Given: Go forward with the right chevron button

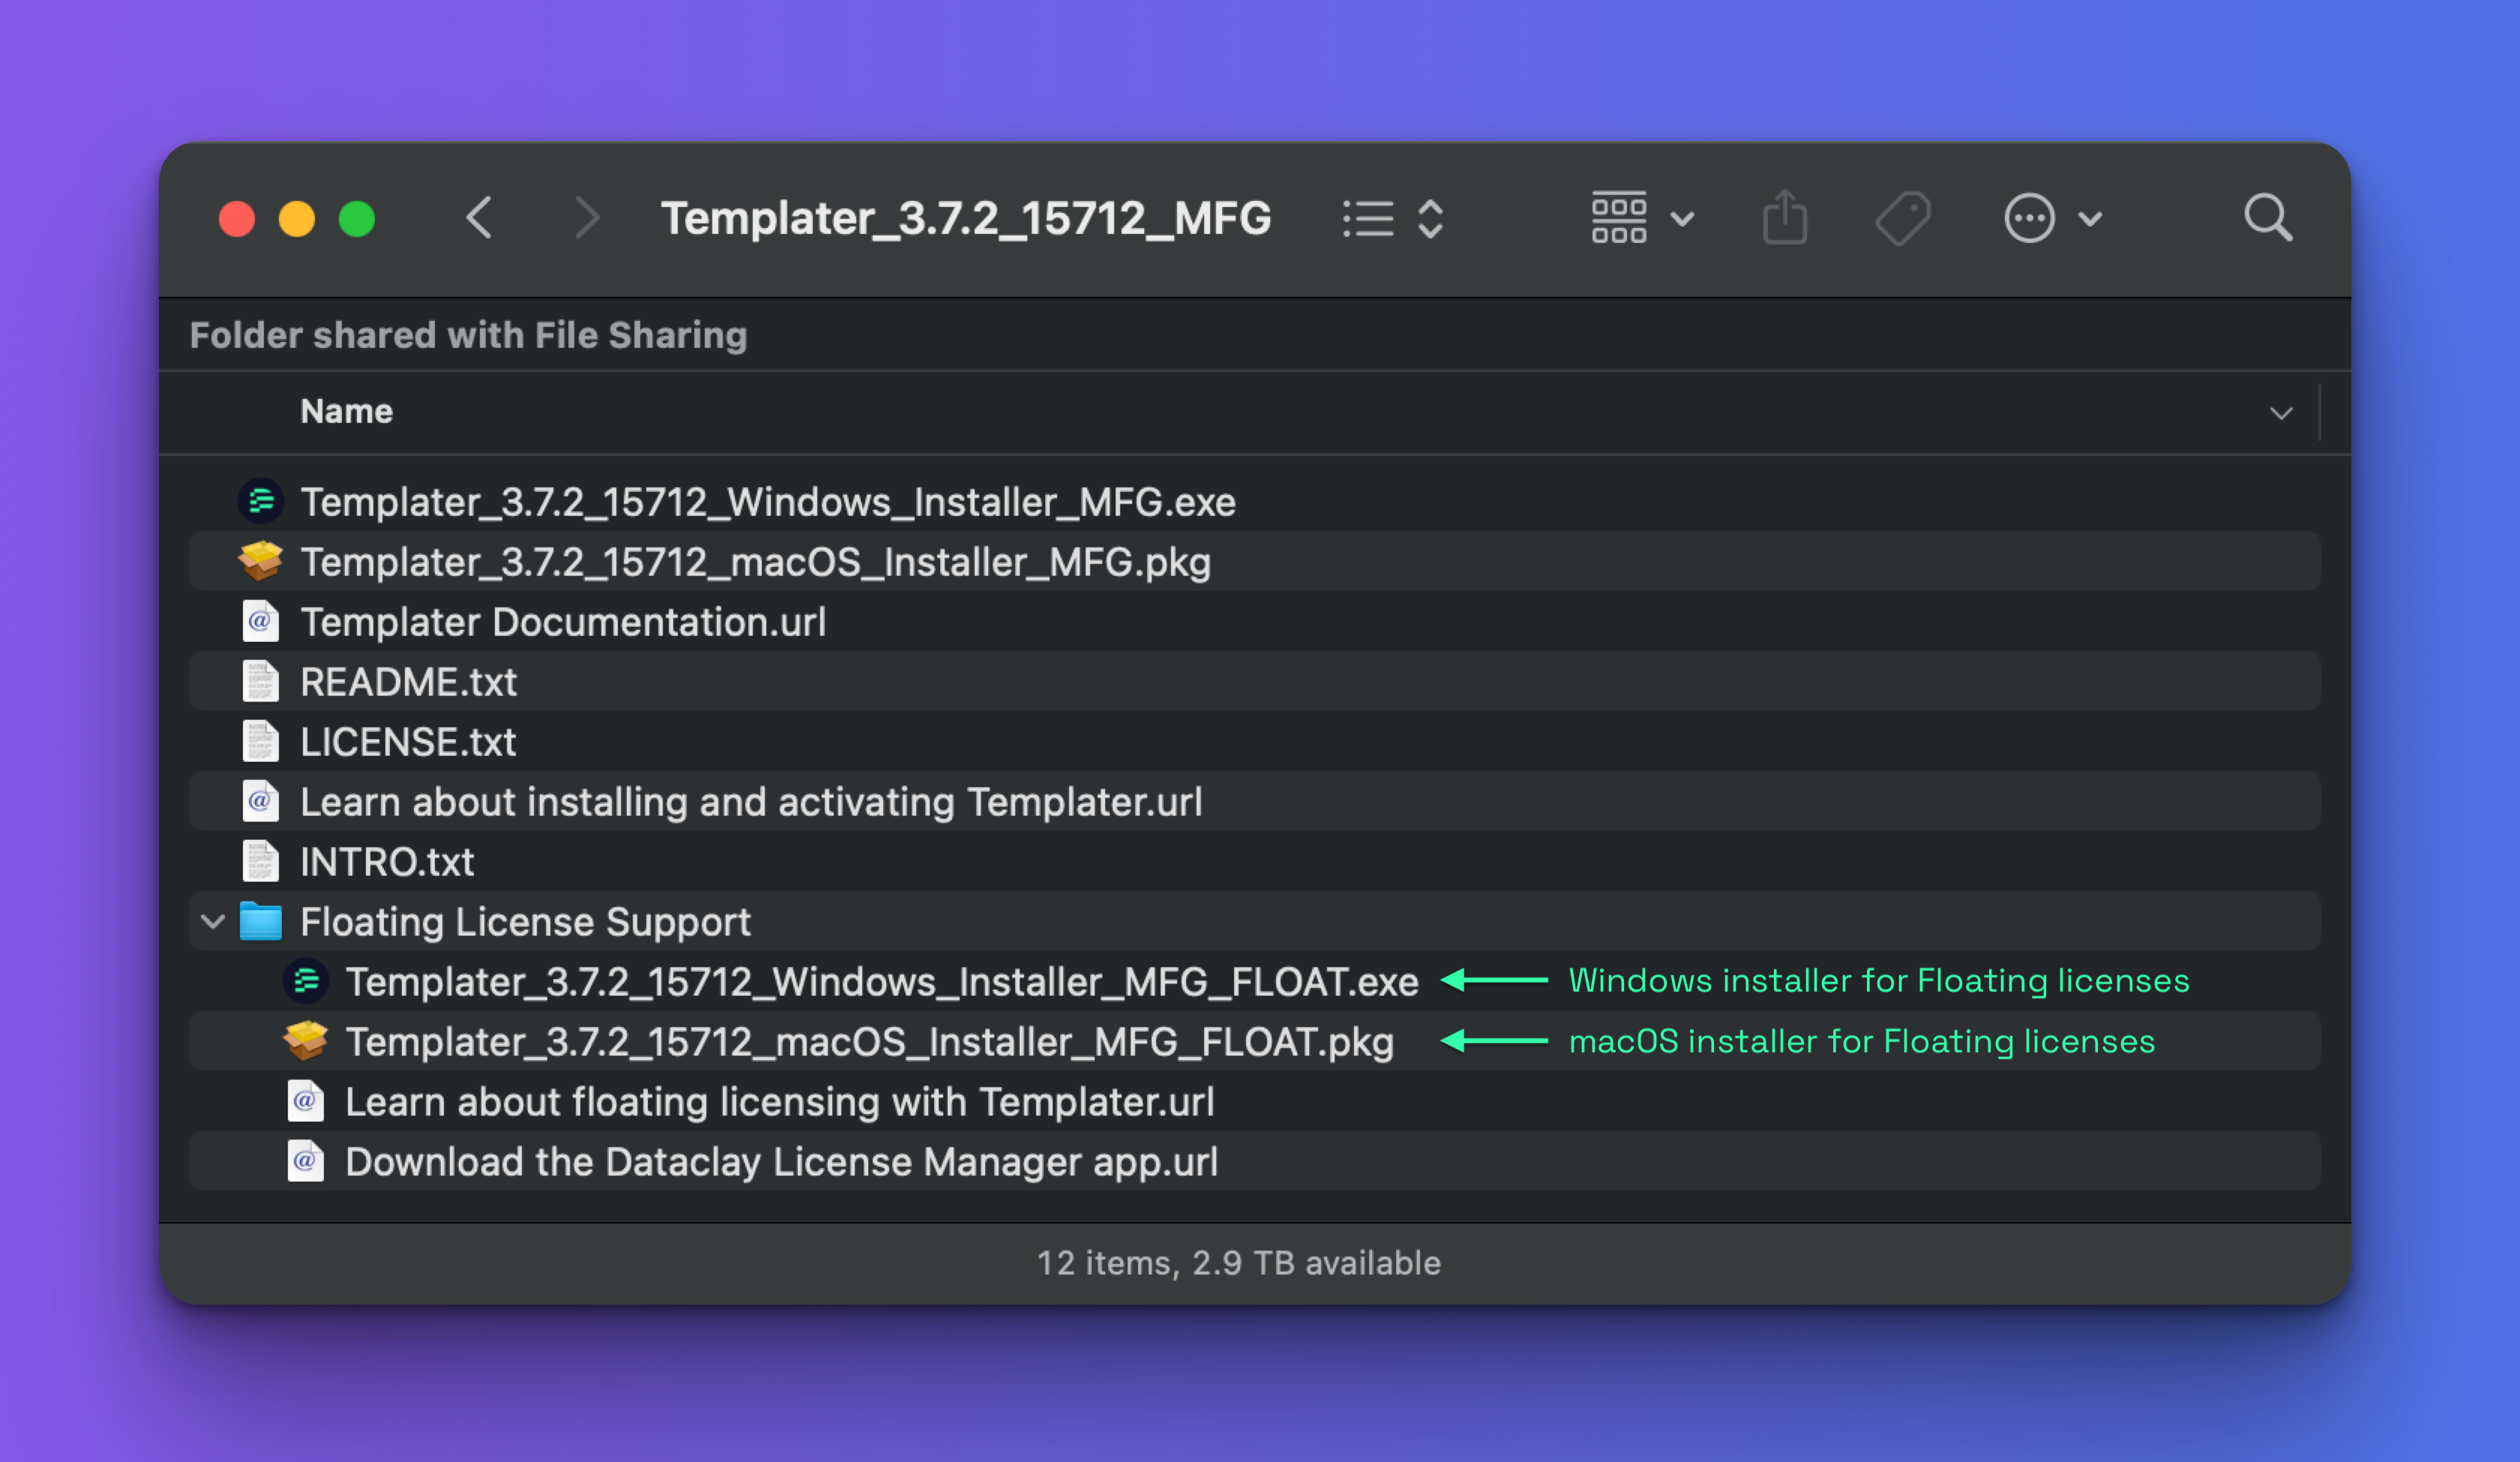Looking at the screenshot, I should (x=587, y=218).
